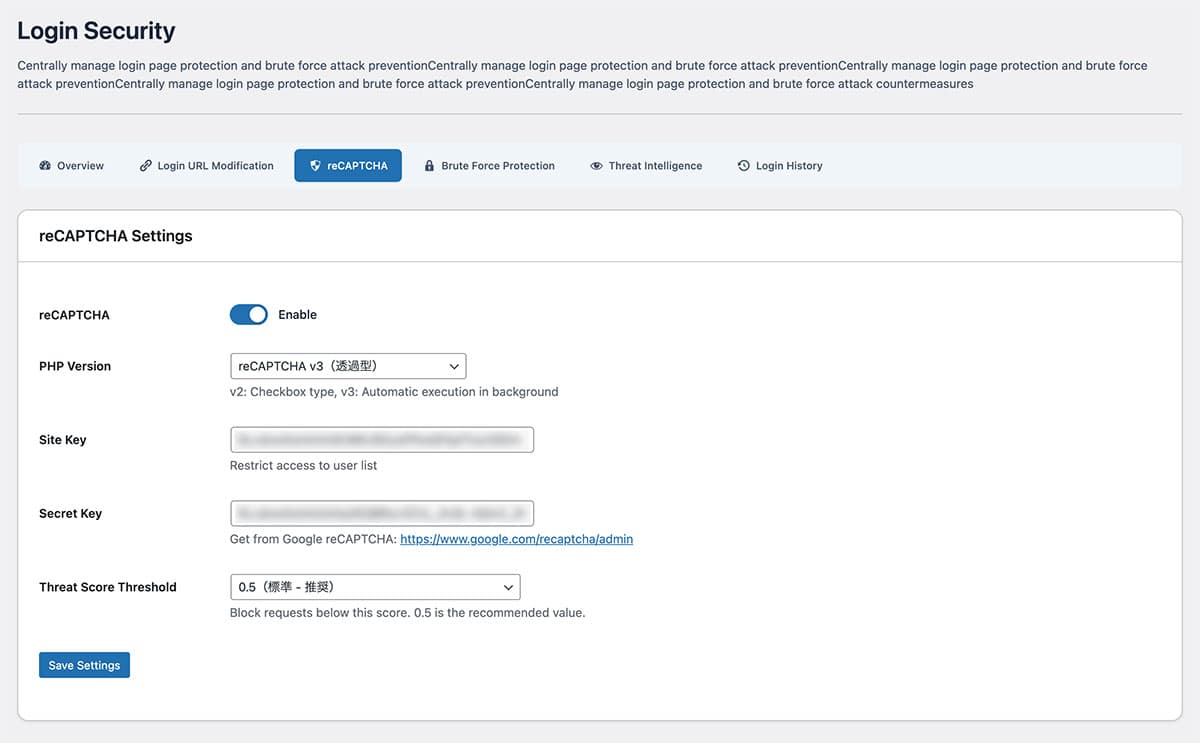The image size is (1200, 743).
Task: Click the clock icon for Login History
Action: [743, 166]
